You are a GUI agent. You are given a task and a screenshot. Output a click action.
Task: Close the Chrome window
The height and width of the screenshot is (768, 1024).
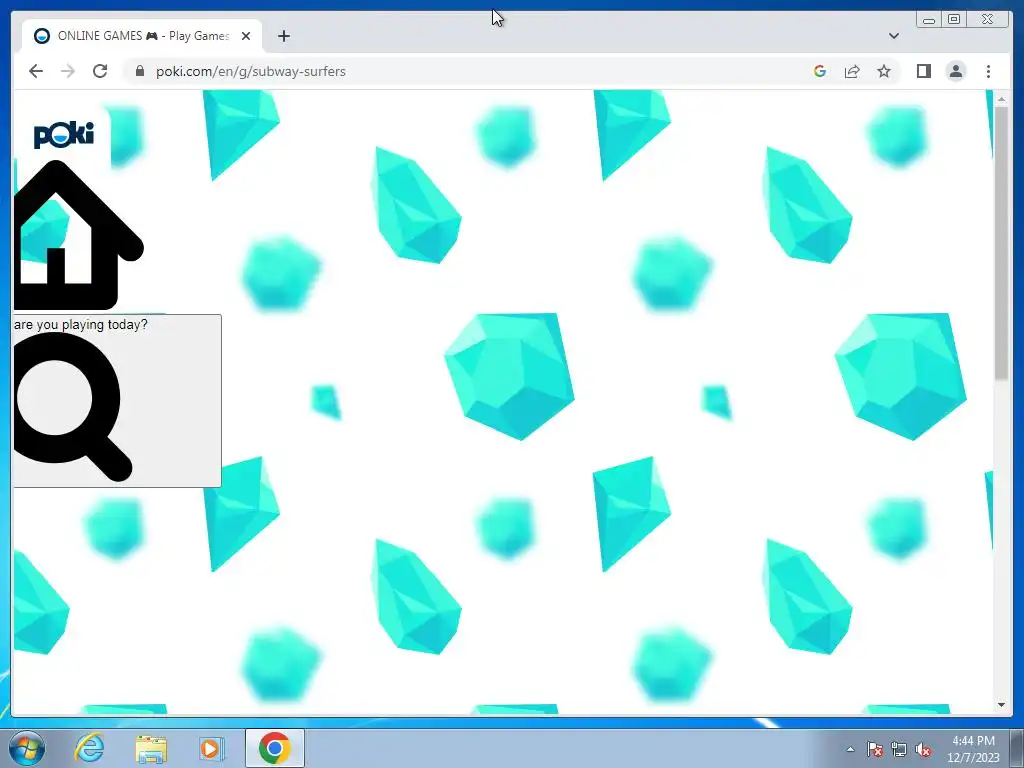point(988,20)
